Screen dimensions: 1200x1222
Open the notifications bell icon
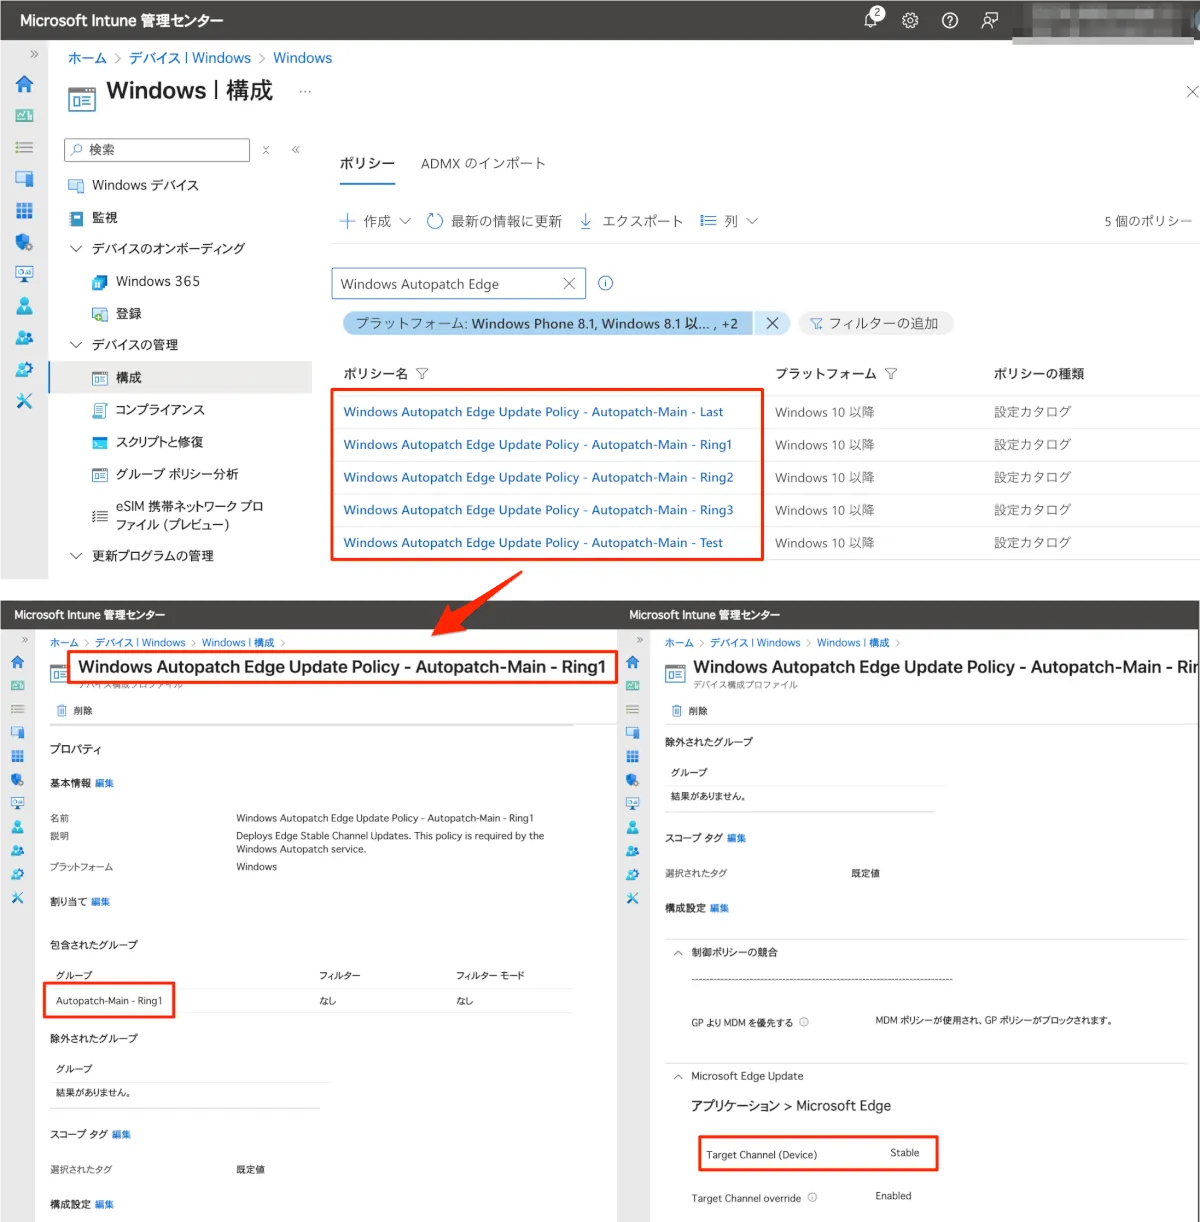coord(871,20)
